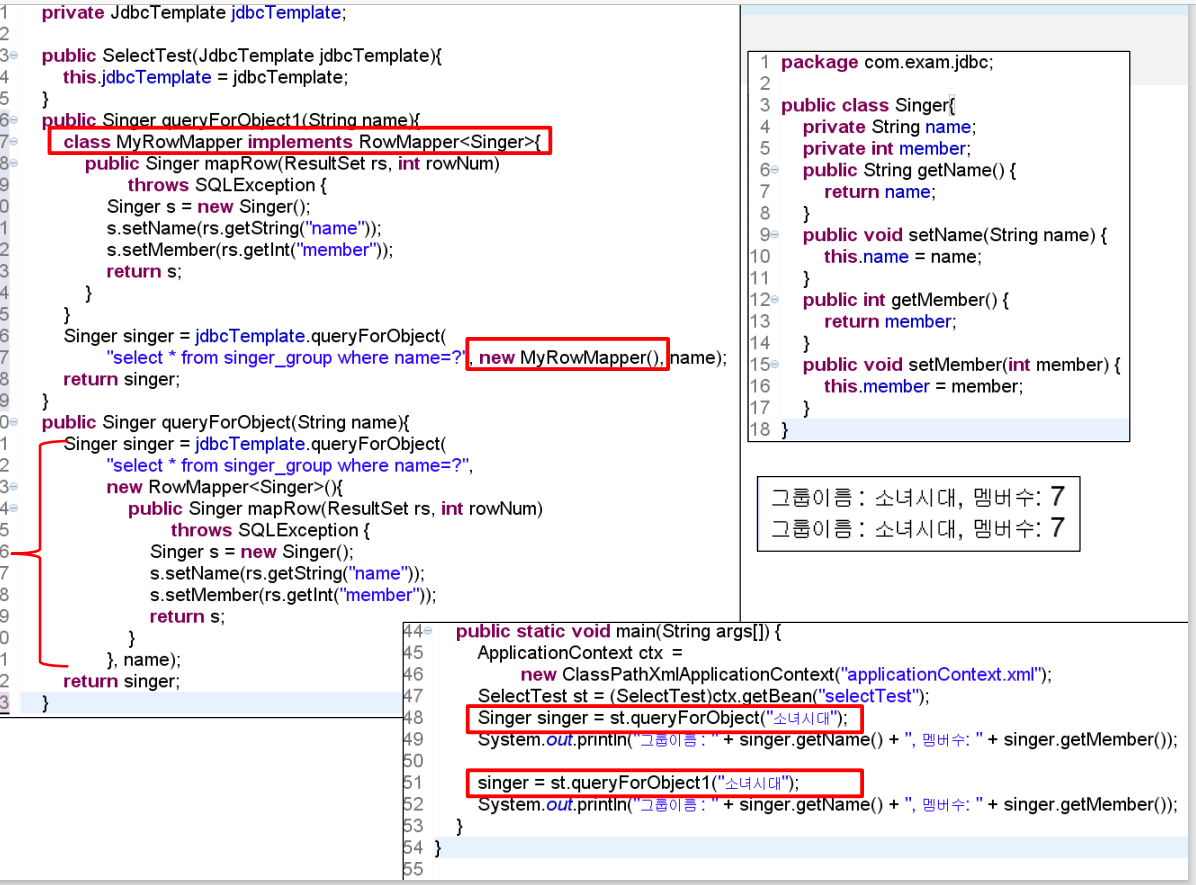The image size is (1196, 885).
Task: Click 'this.member = member;' statement
Action: (x=924, y=386)
